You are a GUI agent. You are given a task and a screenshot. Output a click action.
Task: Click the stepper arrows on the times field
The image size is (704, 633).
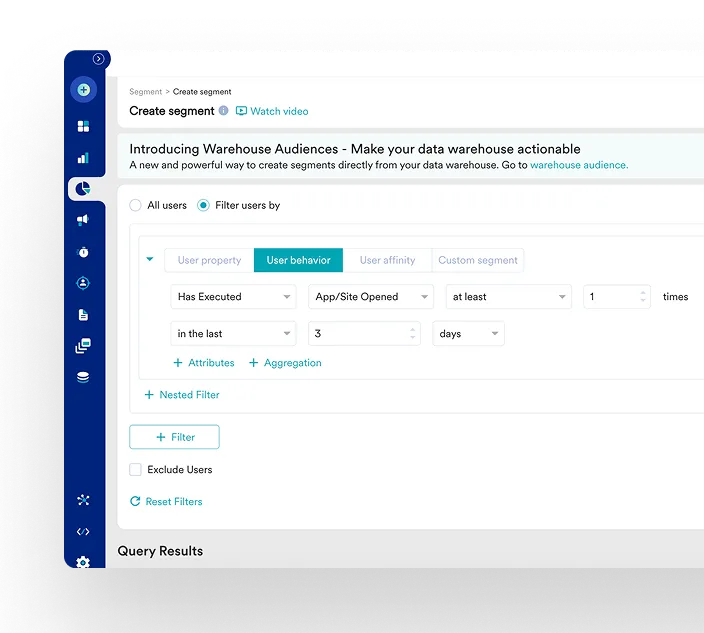pyautogui.click(x=643, y=296)
